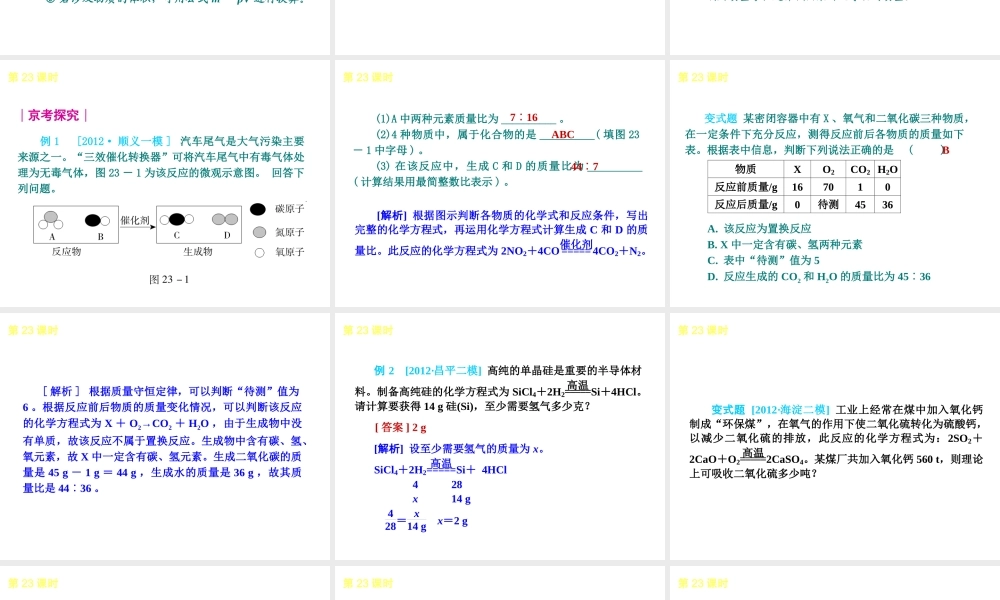The width and height of the screenshot is (1000, 600).
Task: Click molecule A in the reactant box
Action: coord(51,221)
